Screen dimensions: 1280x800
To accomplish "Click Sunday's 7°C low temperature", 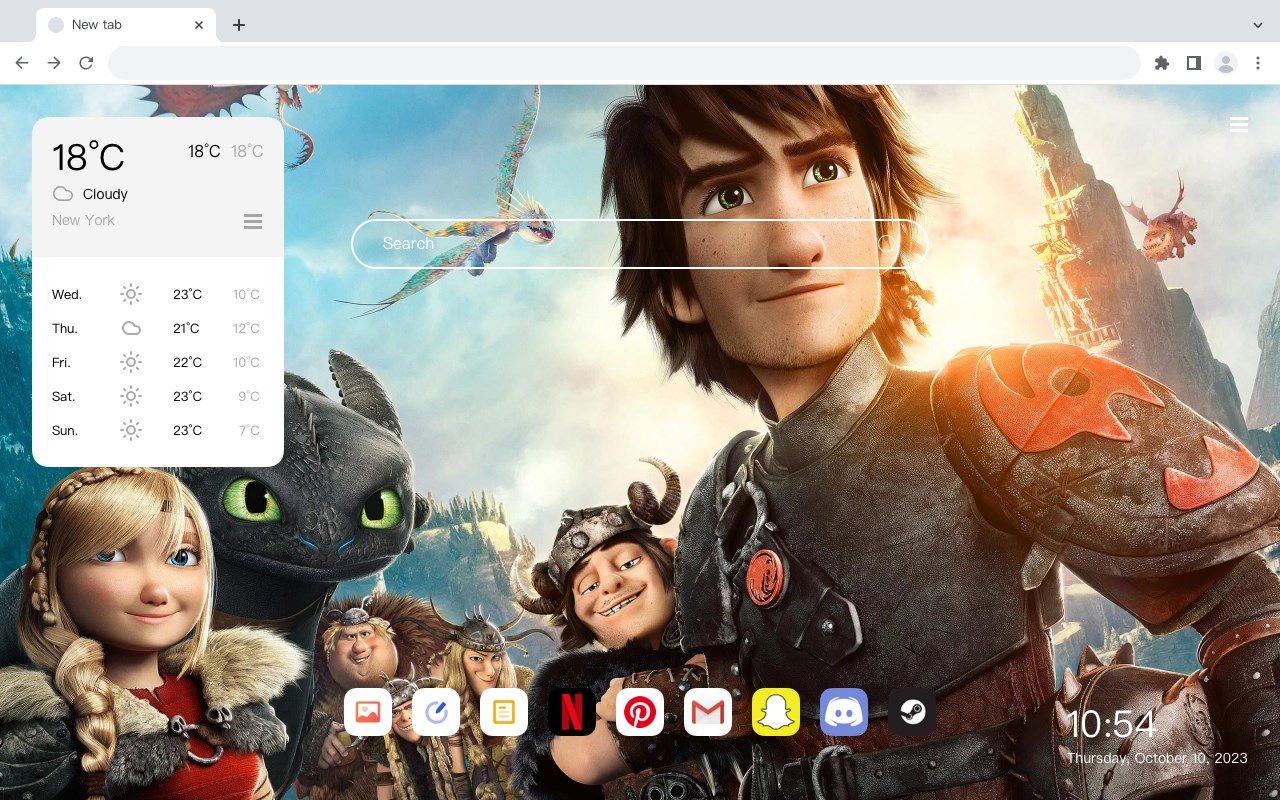I will point(249,430).
